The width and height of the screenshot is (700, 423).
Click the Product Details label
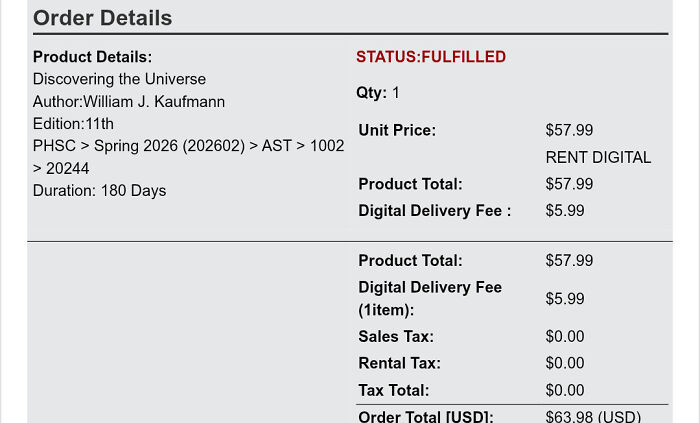pyautogui.click(x=92, y=57)
